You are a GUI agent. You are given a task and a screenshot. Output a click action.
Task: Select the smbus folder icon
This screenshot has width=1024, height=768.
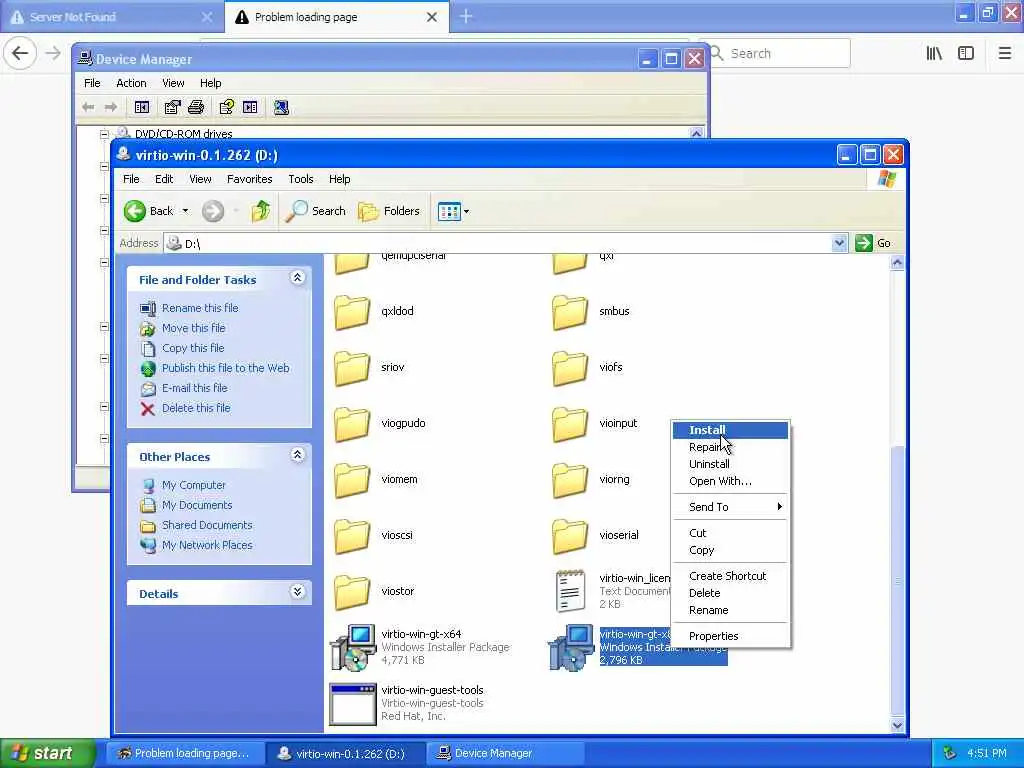[x=570, y=312]
